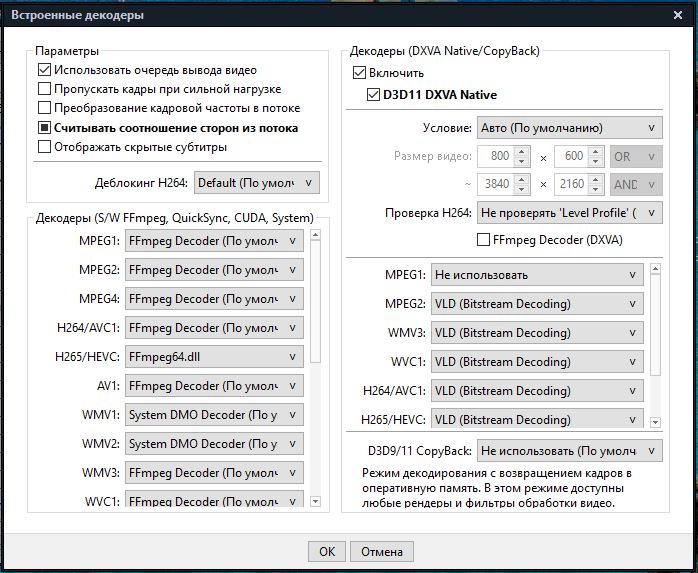Open the disabled 'AND' condition dropdown
This screenshot has height=573, width=698.
[x=636, y=184]
